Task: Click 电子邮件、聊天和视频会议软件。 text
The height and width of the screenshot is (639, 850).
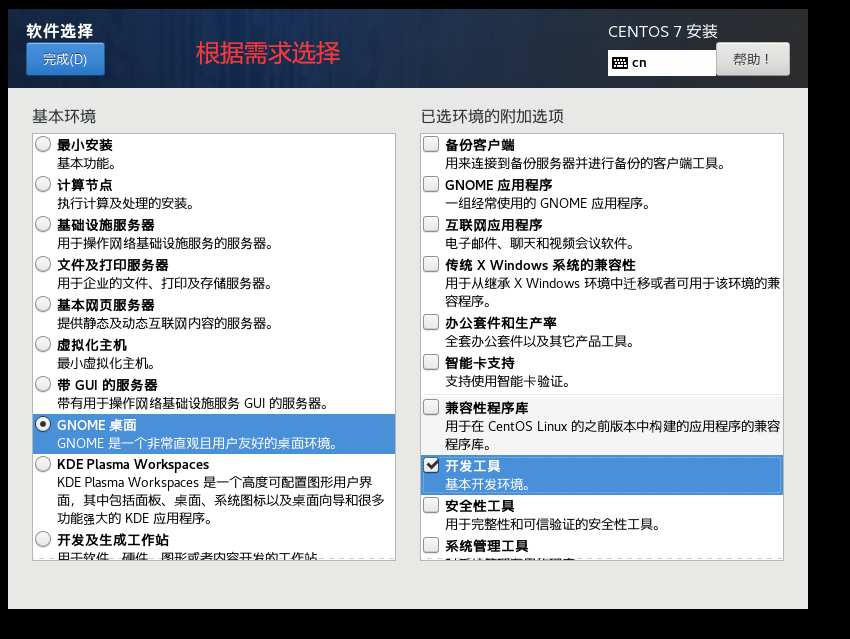Action: click(539, 243)
